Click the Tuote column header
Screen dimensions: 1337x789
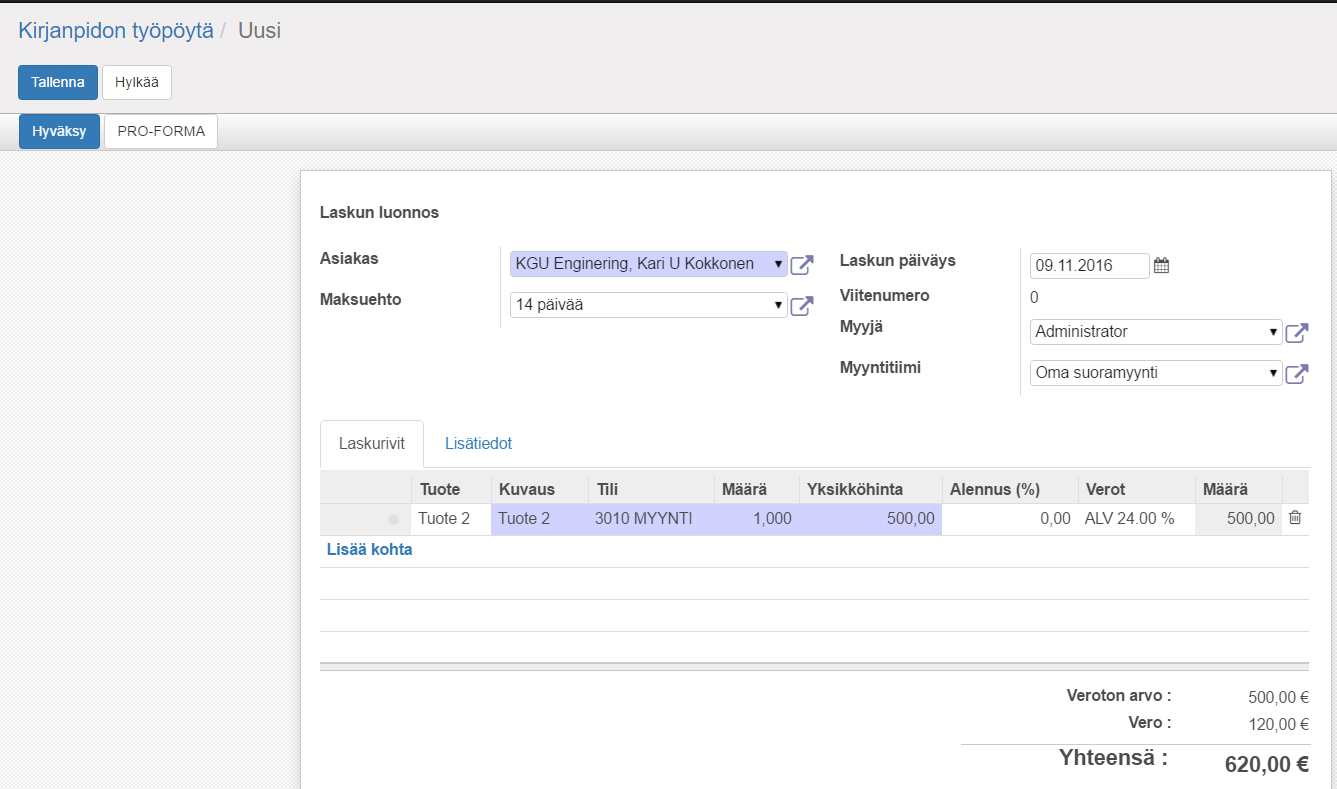coord(451,489)
